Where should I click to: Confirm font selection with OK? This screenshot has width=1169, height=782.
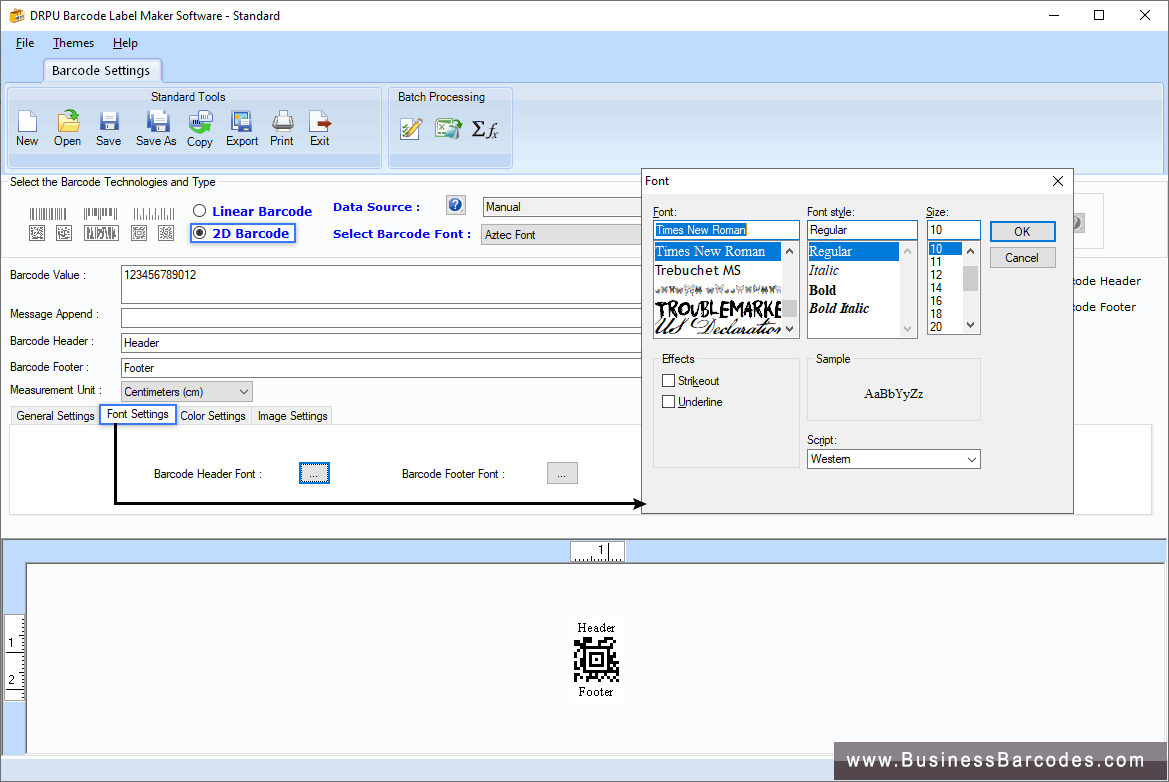[1021, 231]
